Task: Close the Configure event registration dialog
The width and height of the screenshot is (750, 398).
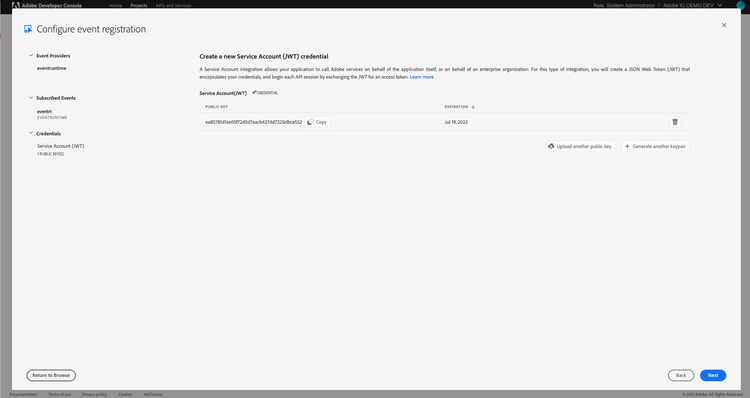Action: click(x=724, y=25)
